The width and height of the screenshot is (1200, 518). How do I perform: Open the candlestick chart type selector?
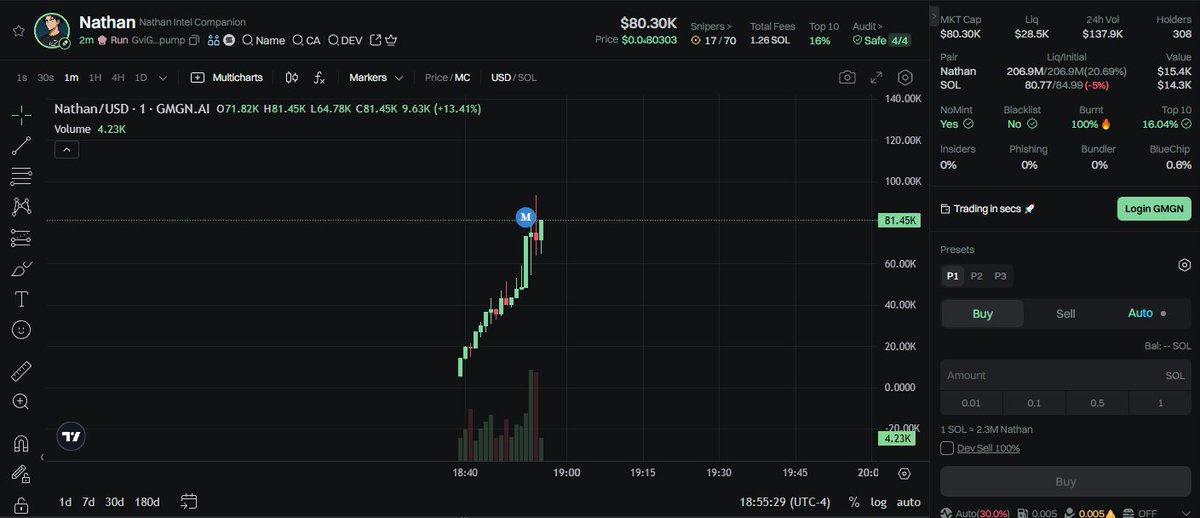[x=292, y=77]
